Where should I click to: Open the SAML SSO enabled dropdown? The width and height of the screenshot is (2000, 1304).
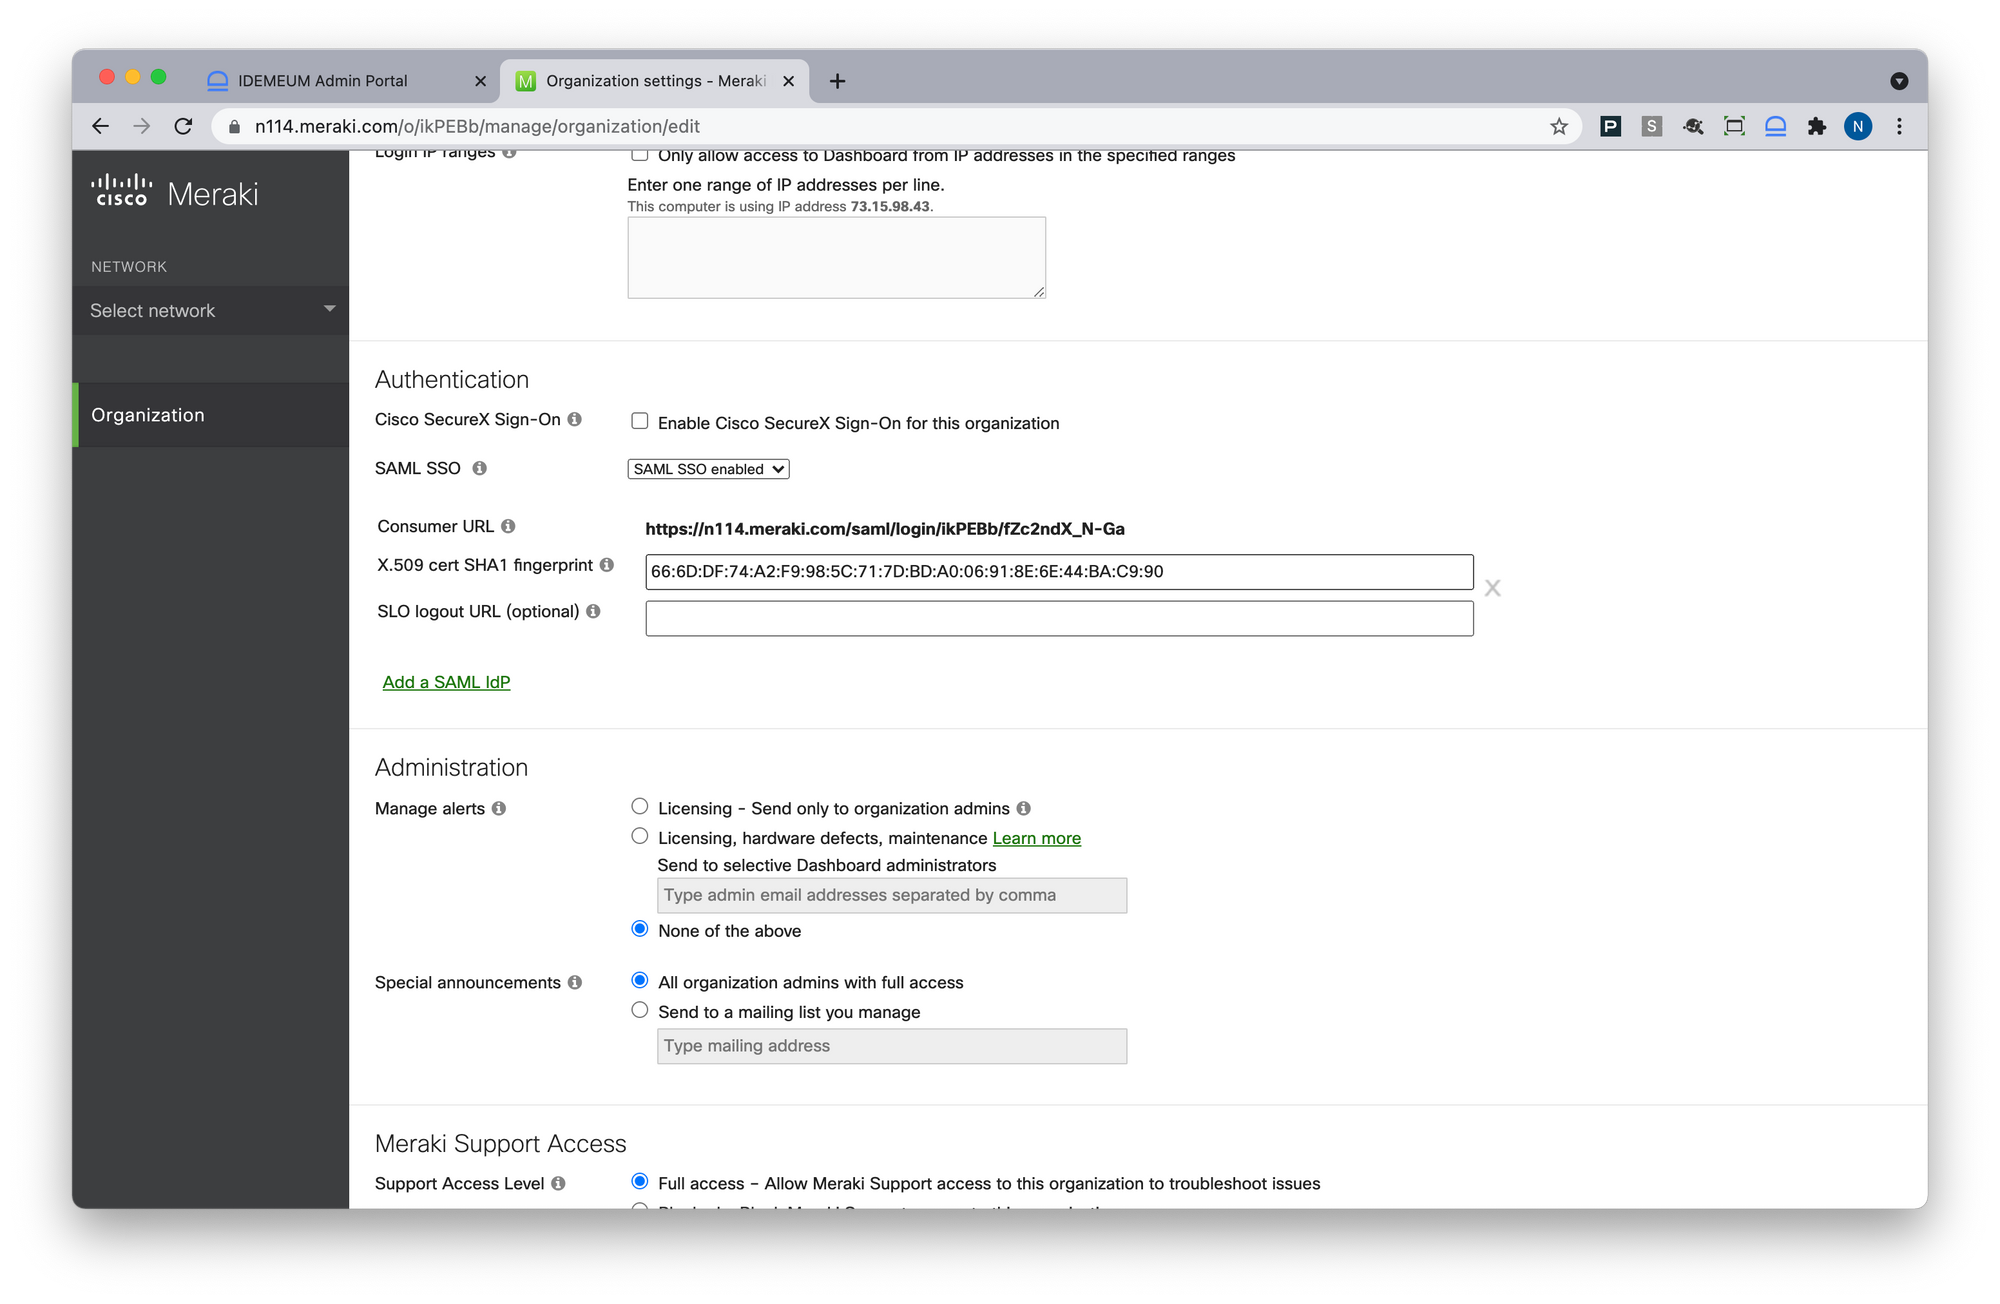(708, 469)
